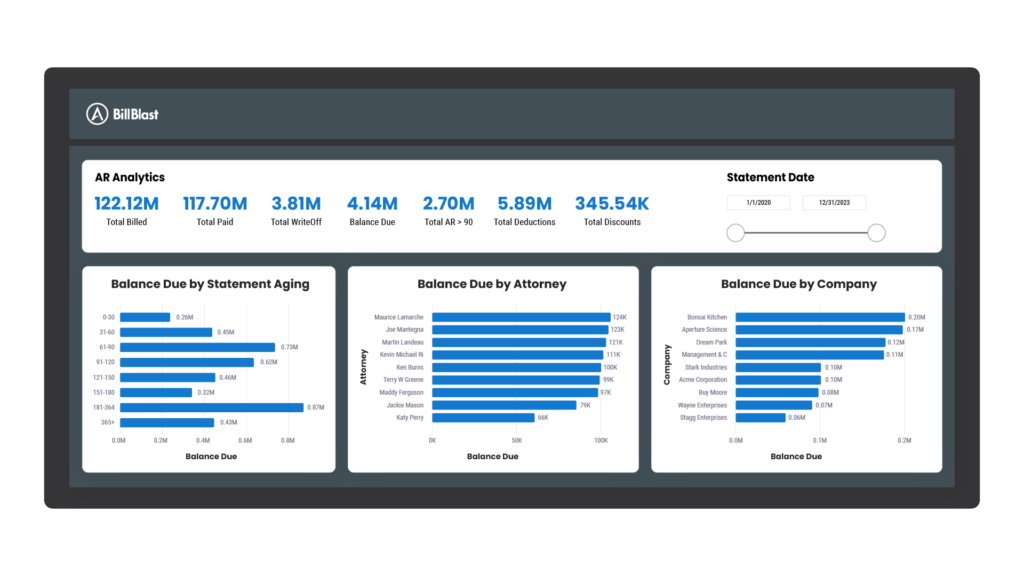Screen dimensions: 1024x576
Task: Click the 4.14M Balance Due metric
Action: tap(372, 204)
